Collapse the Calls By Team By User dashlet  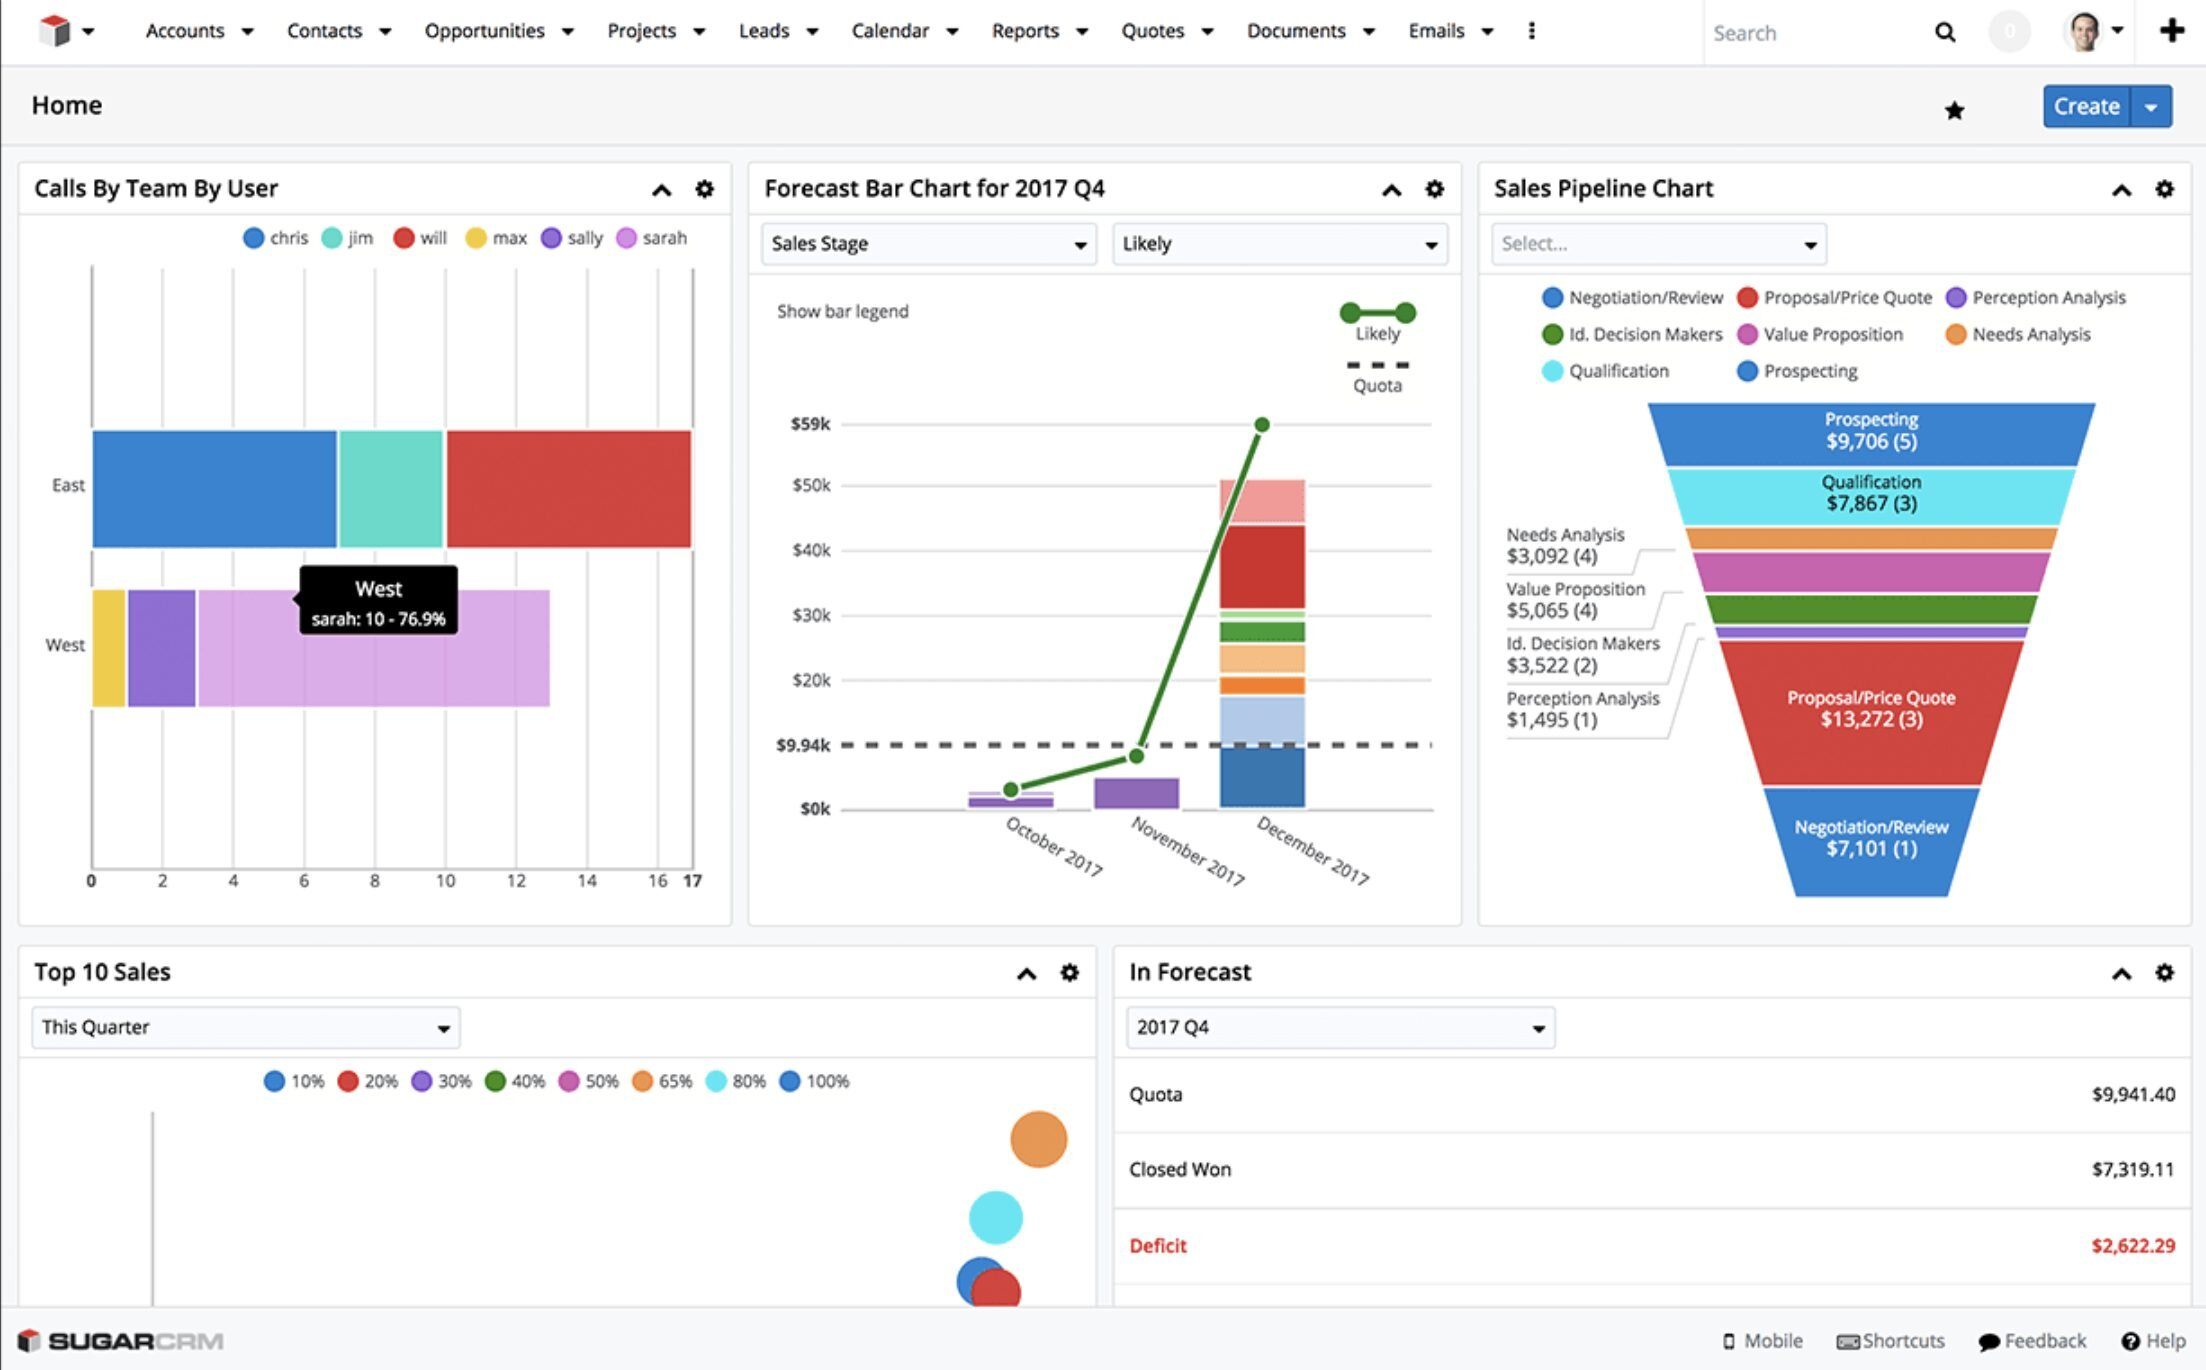tap(662, 188)
